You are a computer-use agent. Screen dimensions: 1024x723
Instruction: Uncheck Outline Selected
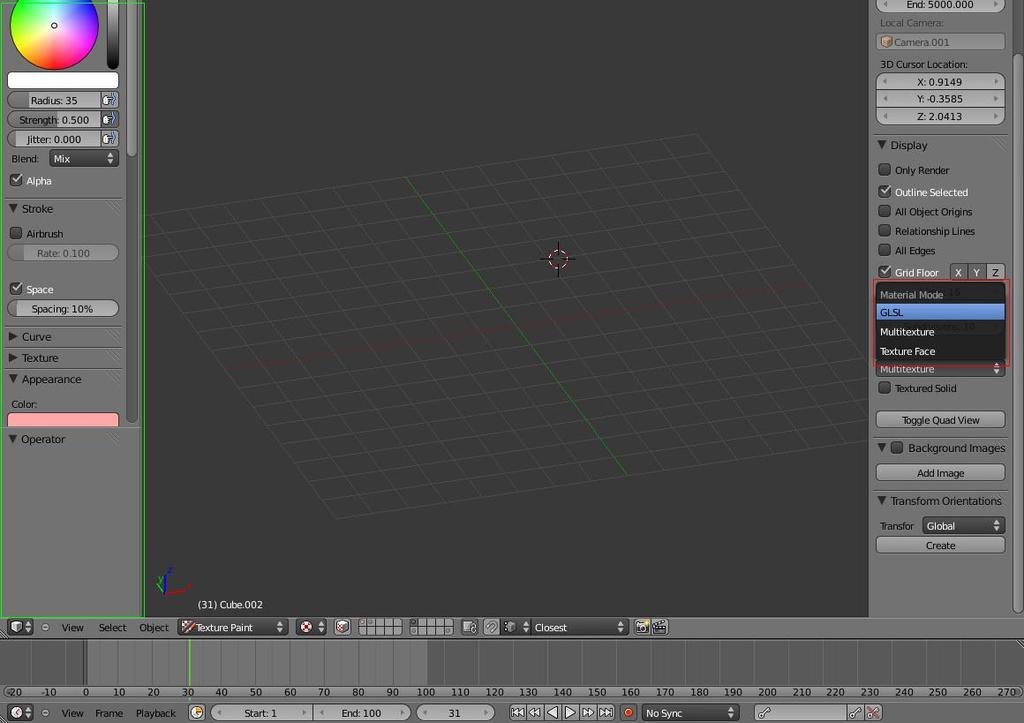[884, 191]
